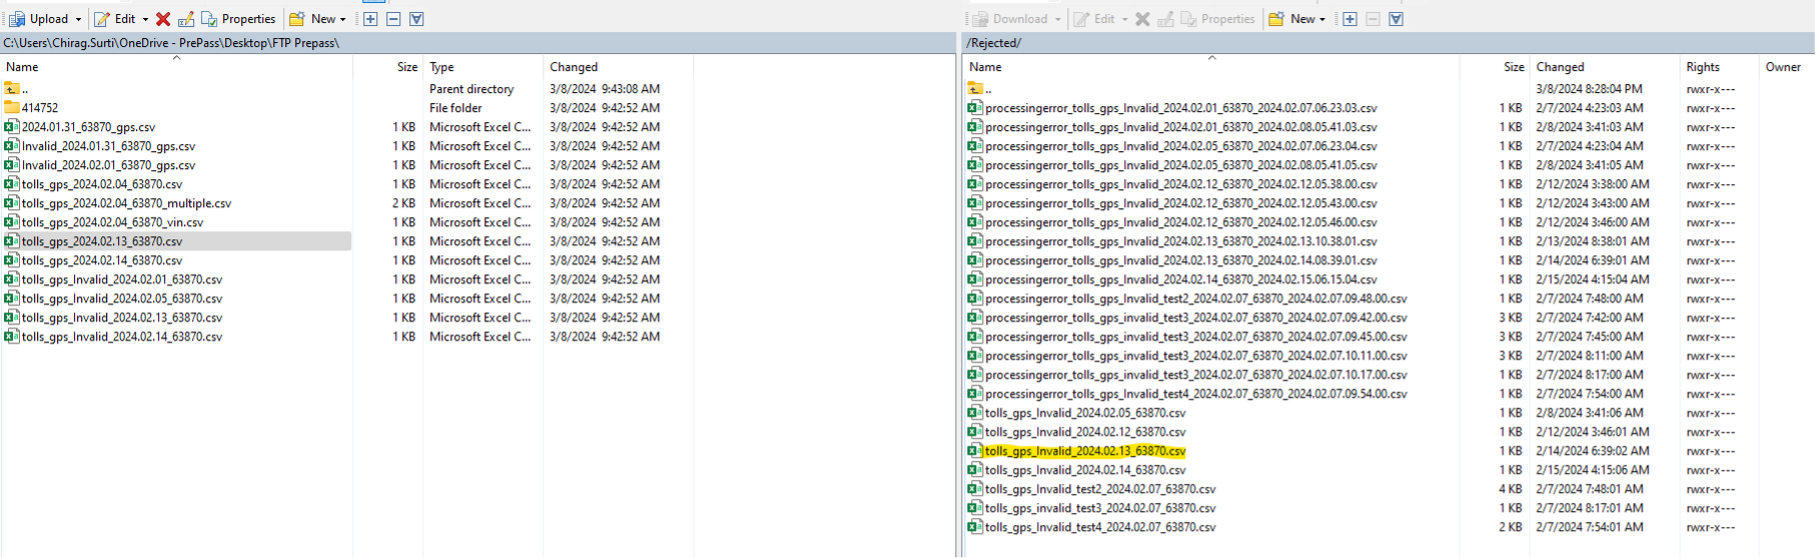Click the local panel filter icon

(417, 19)
